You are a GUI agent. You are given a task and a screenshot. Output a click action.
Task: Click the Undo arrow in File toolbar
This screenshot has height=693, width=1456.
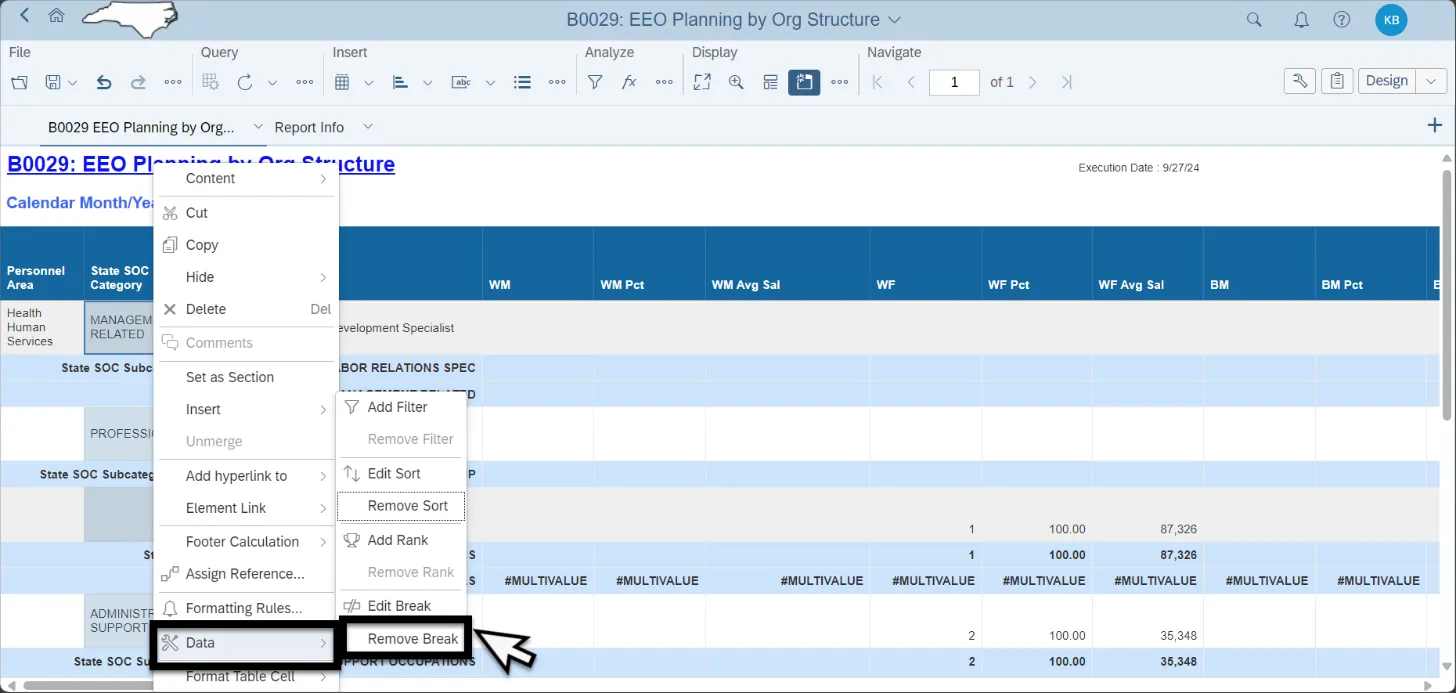(x=104, y=82)
